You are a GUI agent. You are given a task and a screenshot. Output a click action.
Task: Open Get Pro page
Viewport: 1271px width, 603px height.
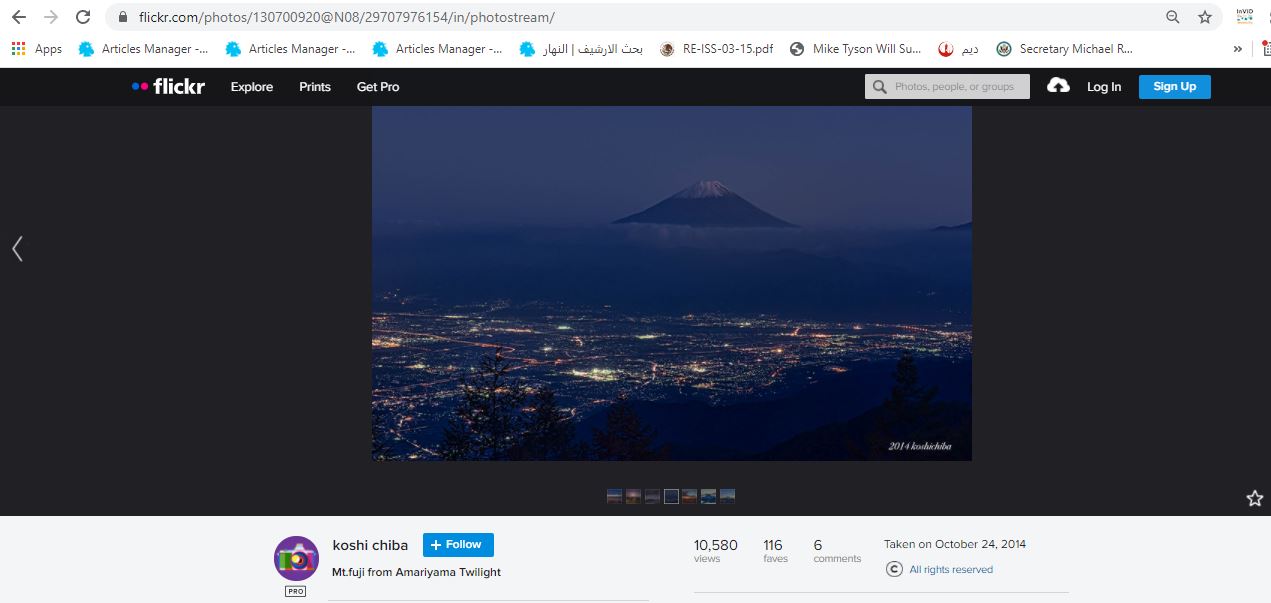(378, 87)
